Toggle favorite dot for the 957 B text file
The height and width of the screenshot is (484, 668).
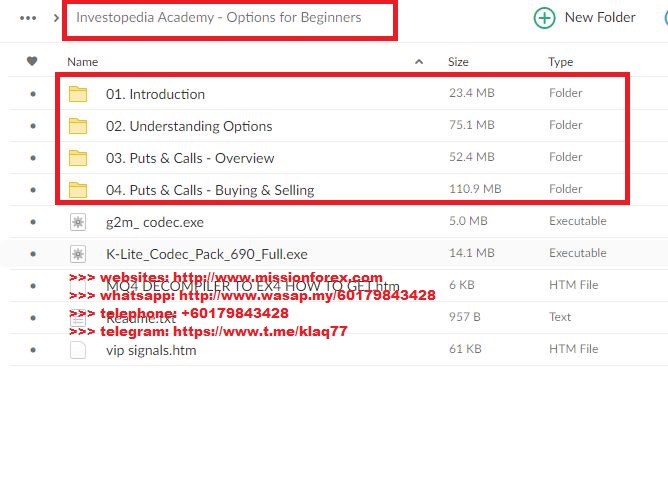(33, 318)
